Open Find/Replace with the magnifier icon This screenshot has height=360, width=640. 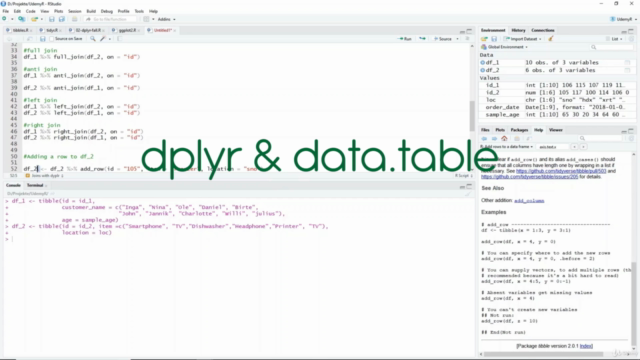93,39
